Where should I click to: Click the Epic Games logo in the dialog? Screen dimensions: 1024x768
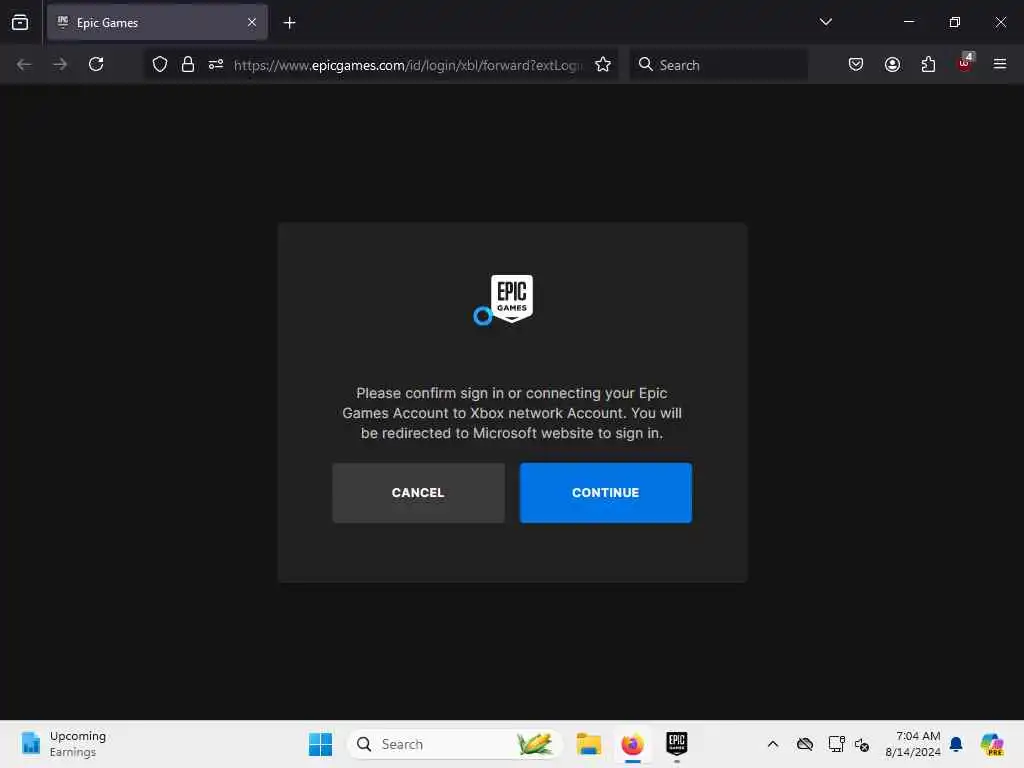[x=512, y=298]
